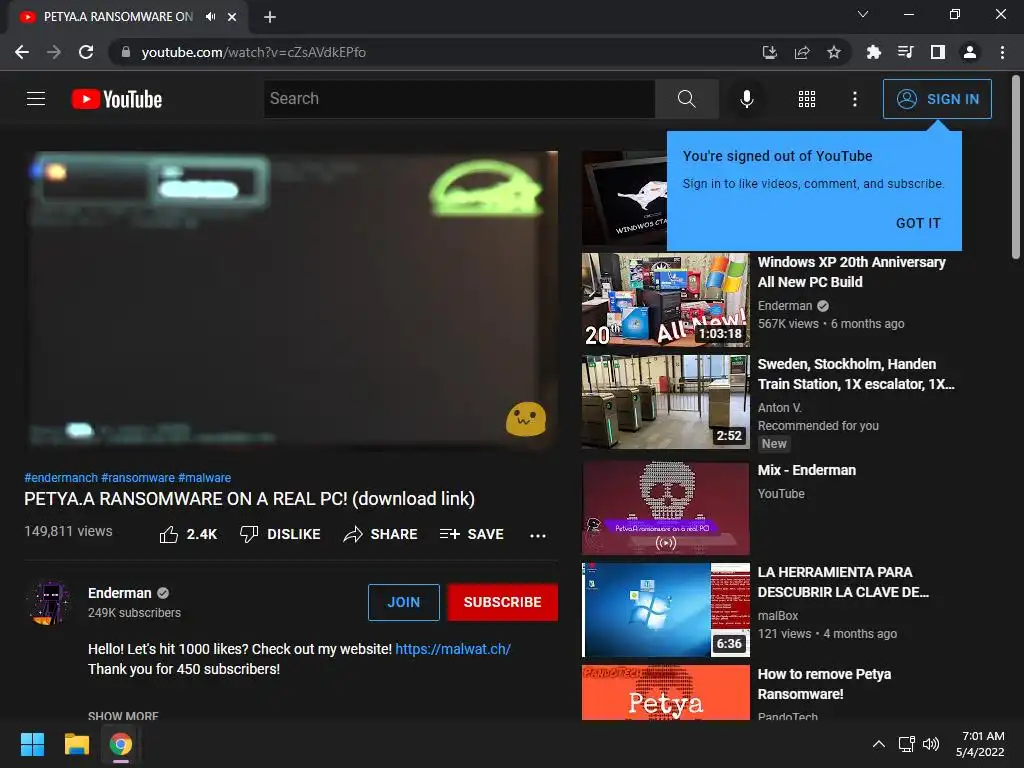Dislike the video

[x=280, y=534]
